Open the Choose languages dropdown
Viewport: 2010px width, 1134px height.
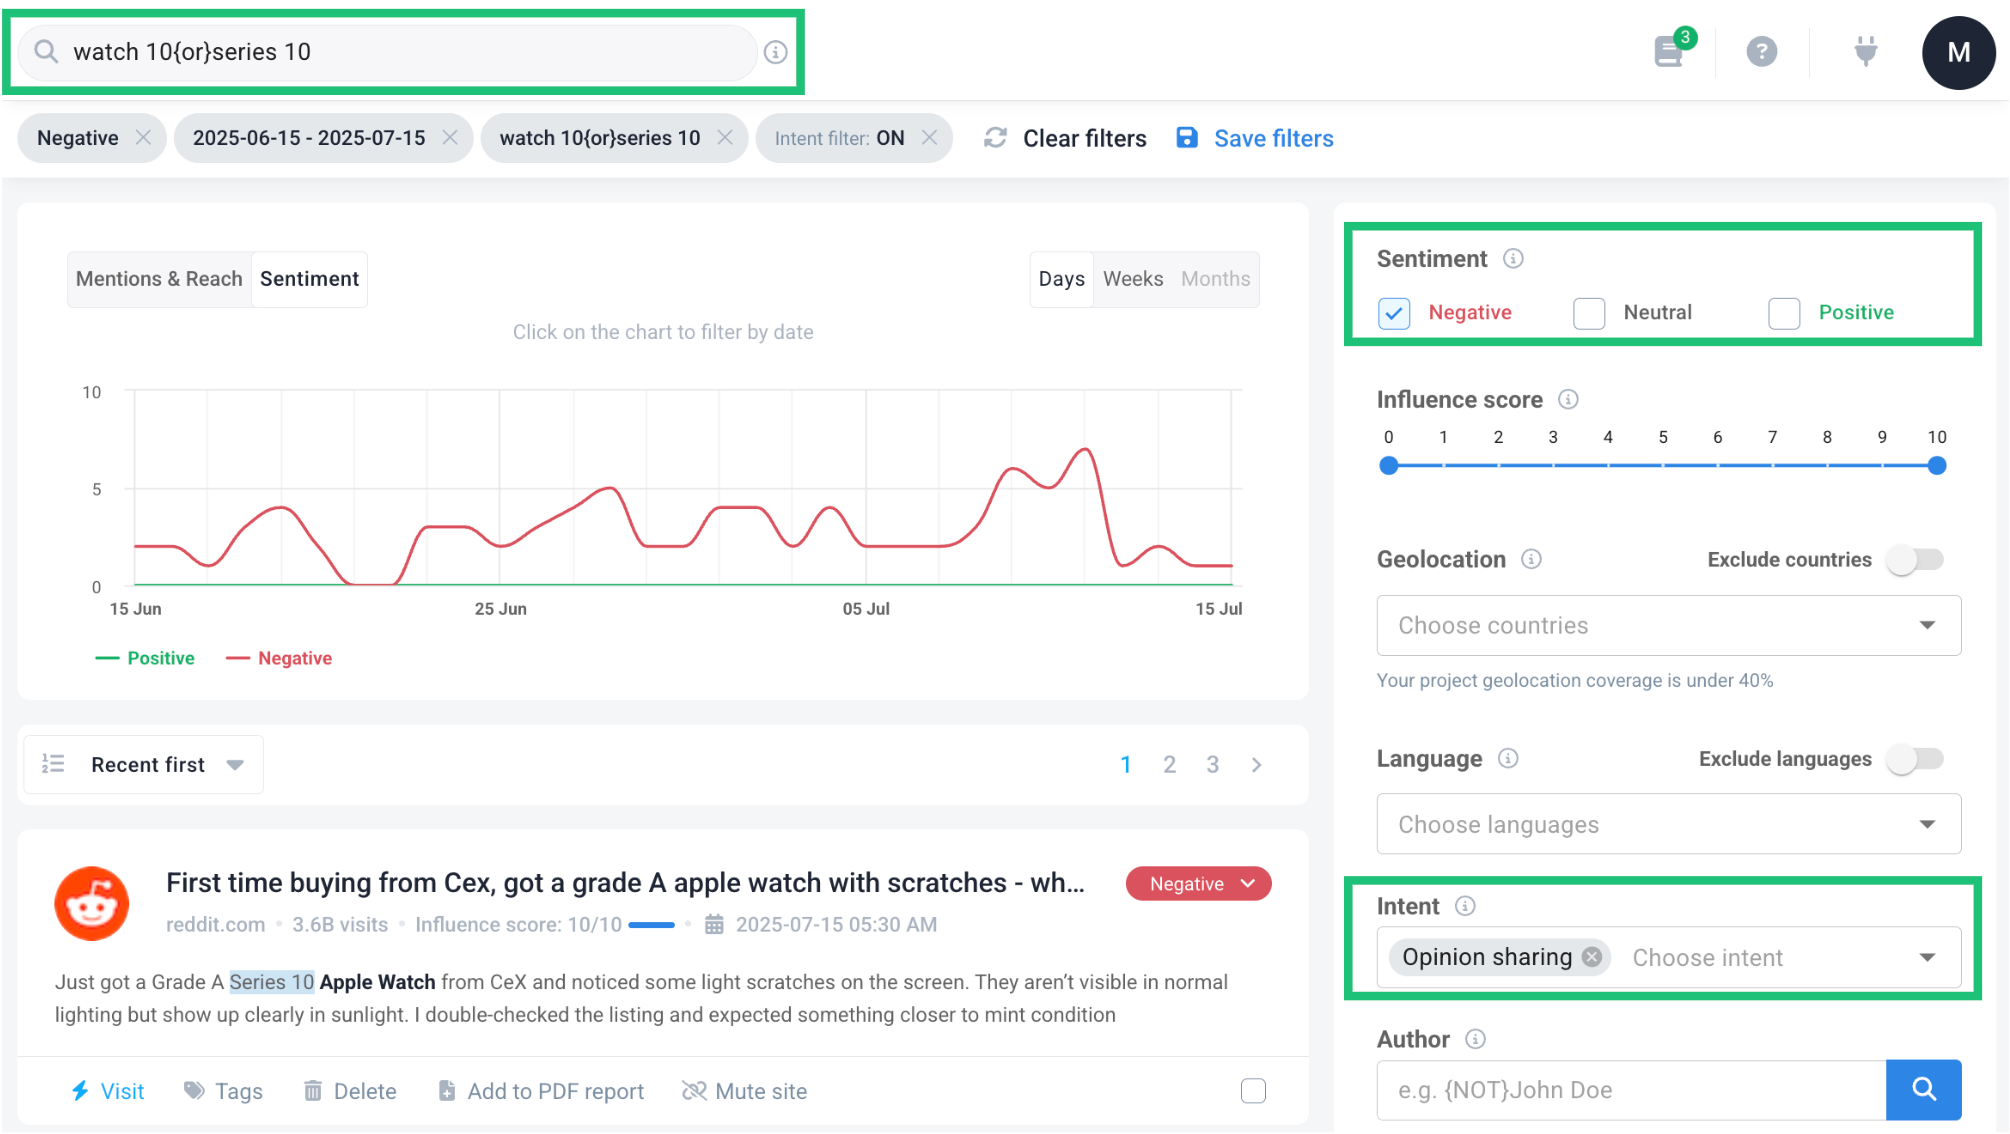1669,825
